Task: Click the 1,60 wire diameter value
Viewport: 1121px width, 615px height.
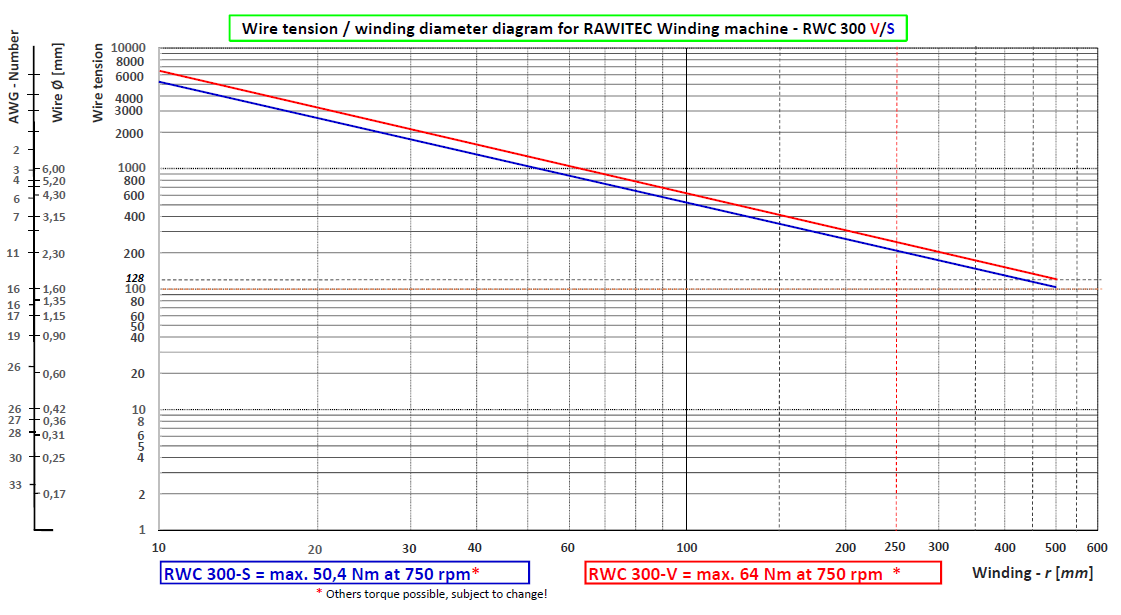Action: pos(54,290)
